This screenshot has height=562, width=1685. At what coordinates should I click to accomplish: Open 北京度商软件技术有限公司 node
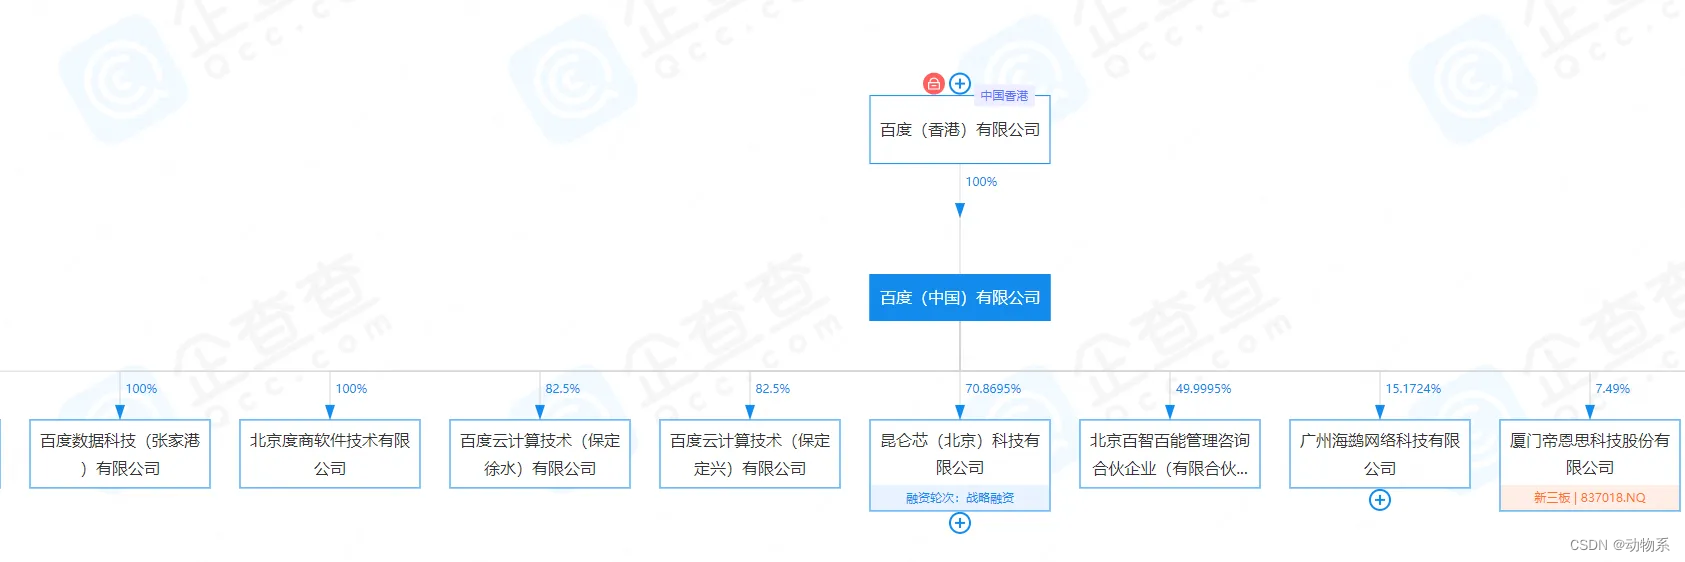(330, 454)
